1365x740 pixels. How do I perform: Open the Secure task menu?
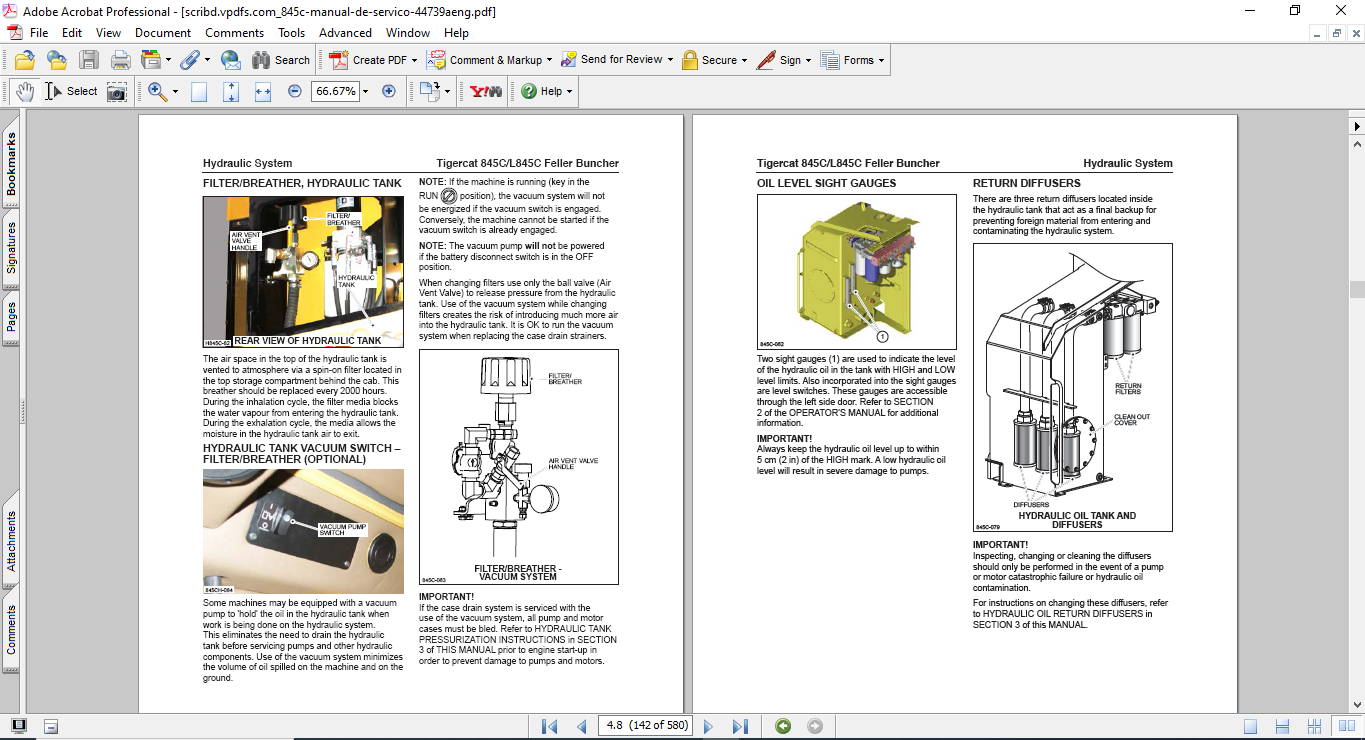715,60
